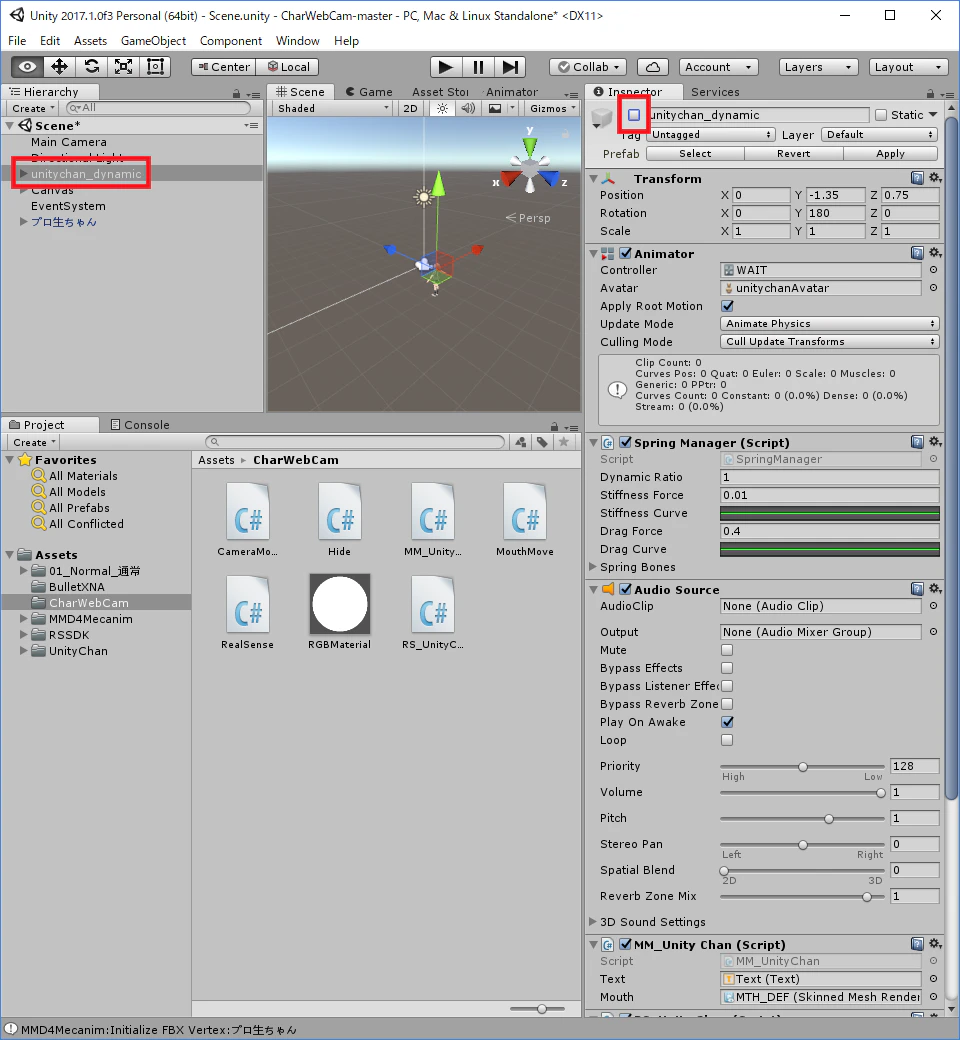This screenshot has height=1040, width=960.
Task: Select MouthMove C# script asset
Action: coord(525,519)
